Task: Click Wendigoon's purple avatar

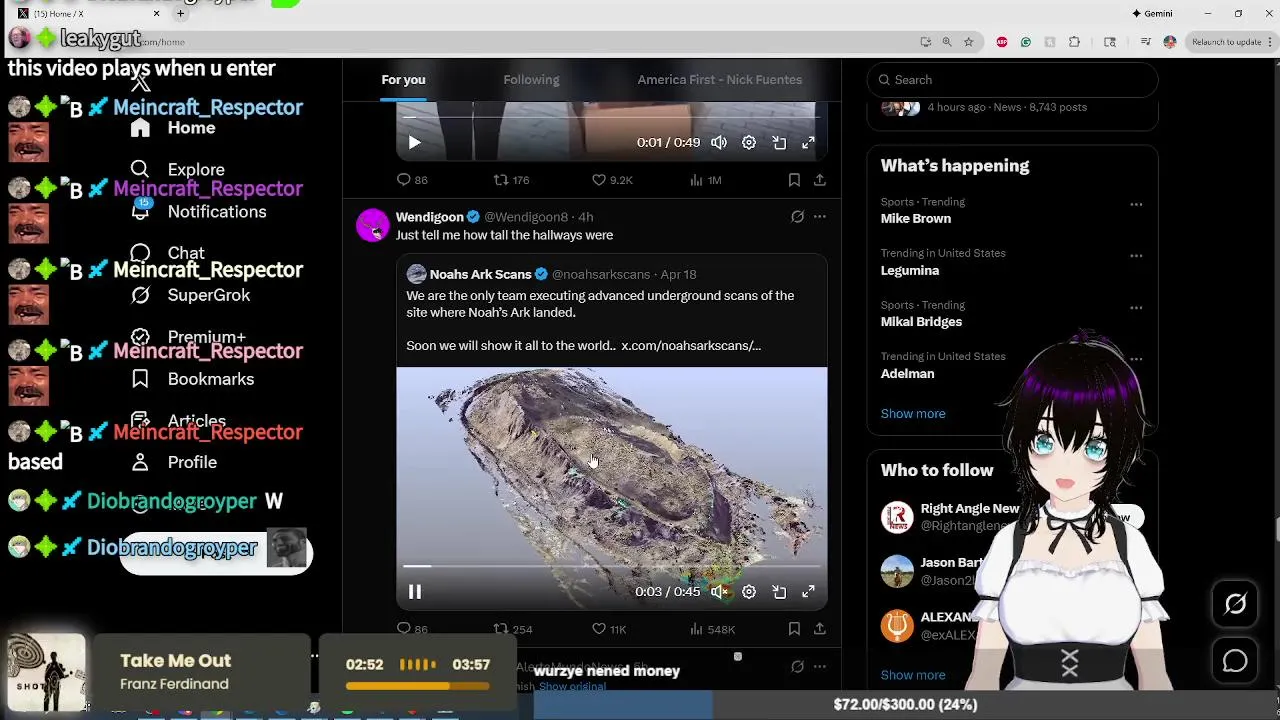Action: pyautogui.click(x=372, y=225)
